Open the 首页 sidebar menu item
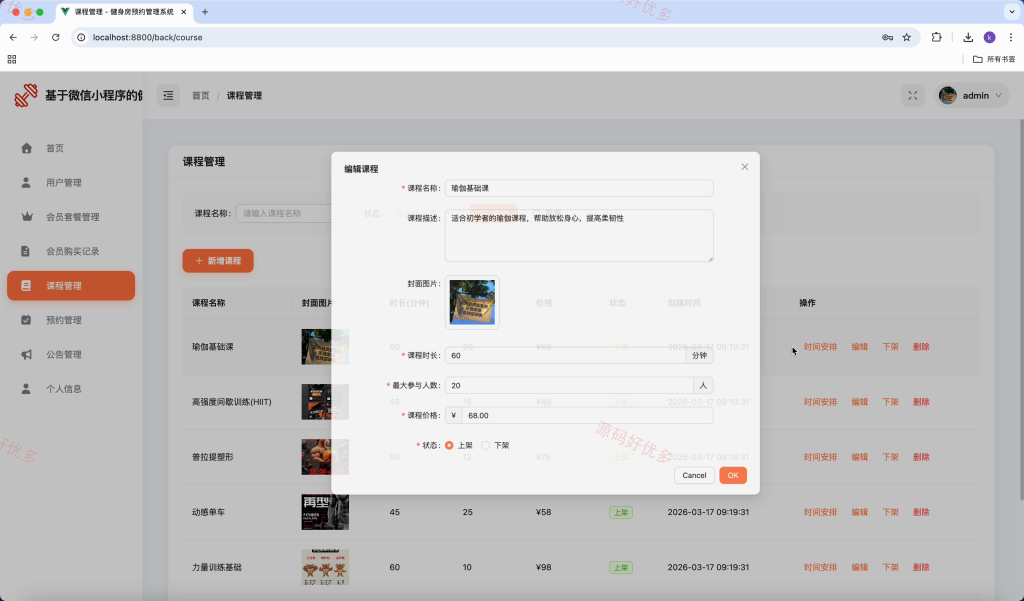1024x601 pixels. coord(71,148)
